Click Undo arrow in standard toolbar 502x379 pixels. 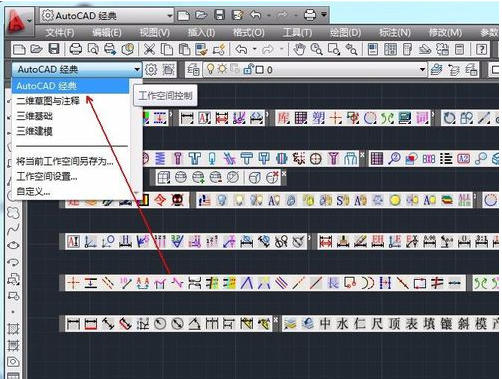242,50
